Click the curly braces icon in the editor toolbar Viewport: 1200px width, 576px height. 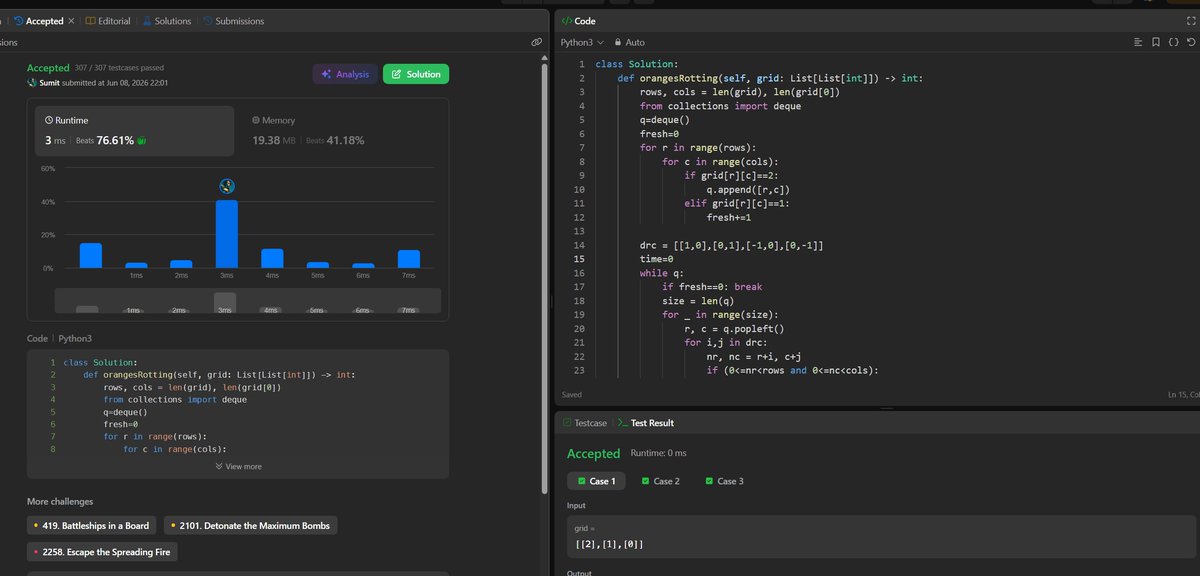[x=1173, y=43]
